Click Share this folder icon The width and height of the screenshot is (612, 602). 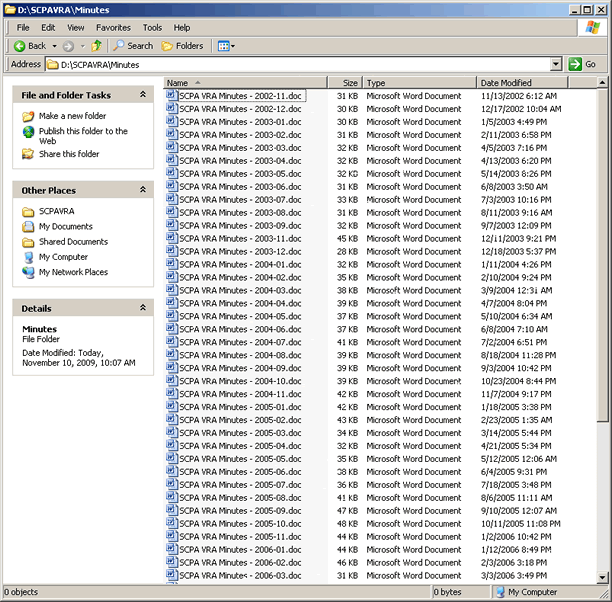click(x=28, y=154)
